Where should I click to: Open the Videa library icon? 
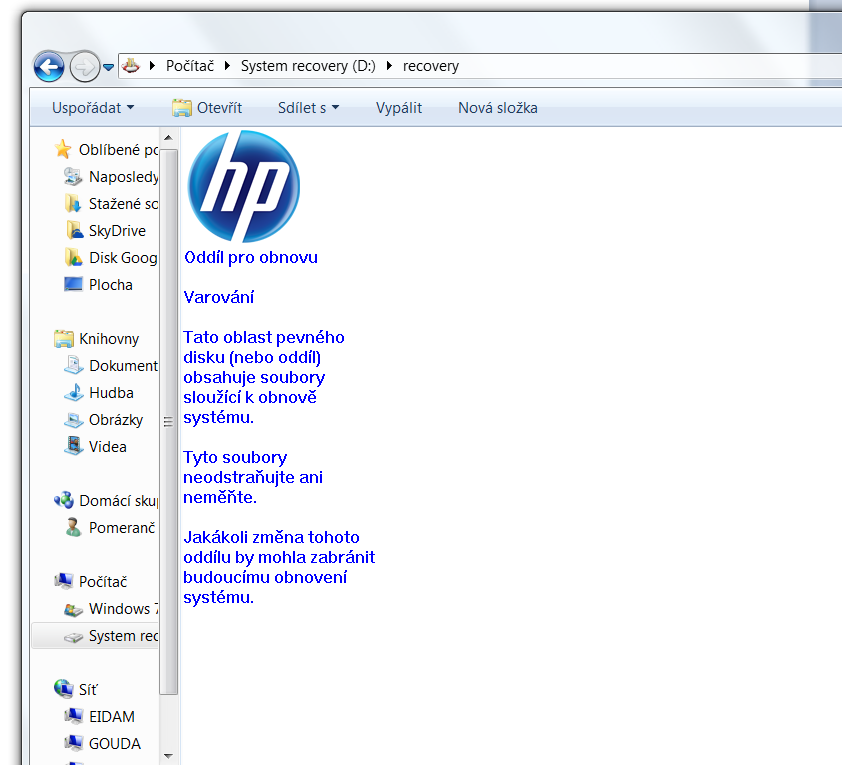coord(73,447)
